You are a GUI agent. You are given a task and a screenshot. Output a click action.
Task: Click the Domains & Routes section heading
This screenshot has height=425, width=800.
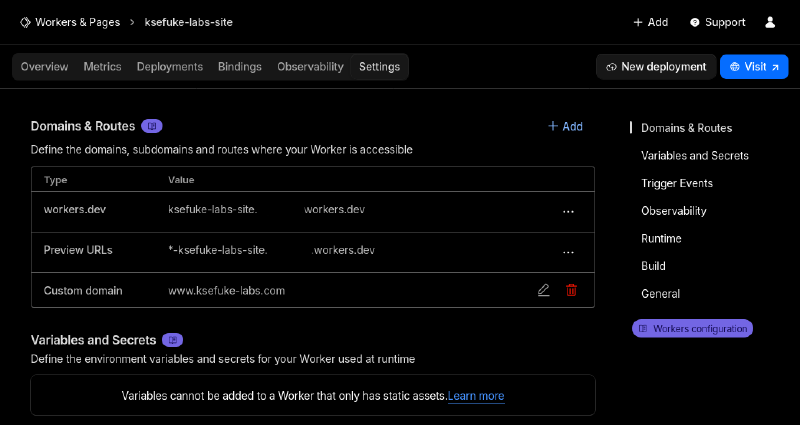click(x=83, y=126)
